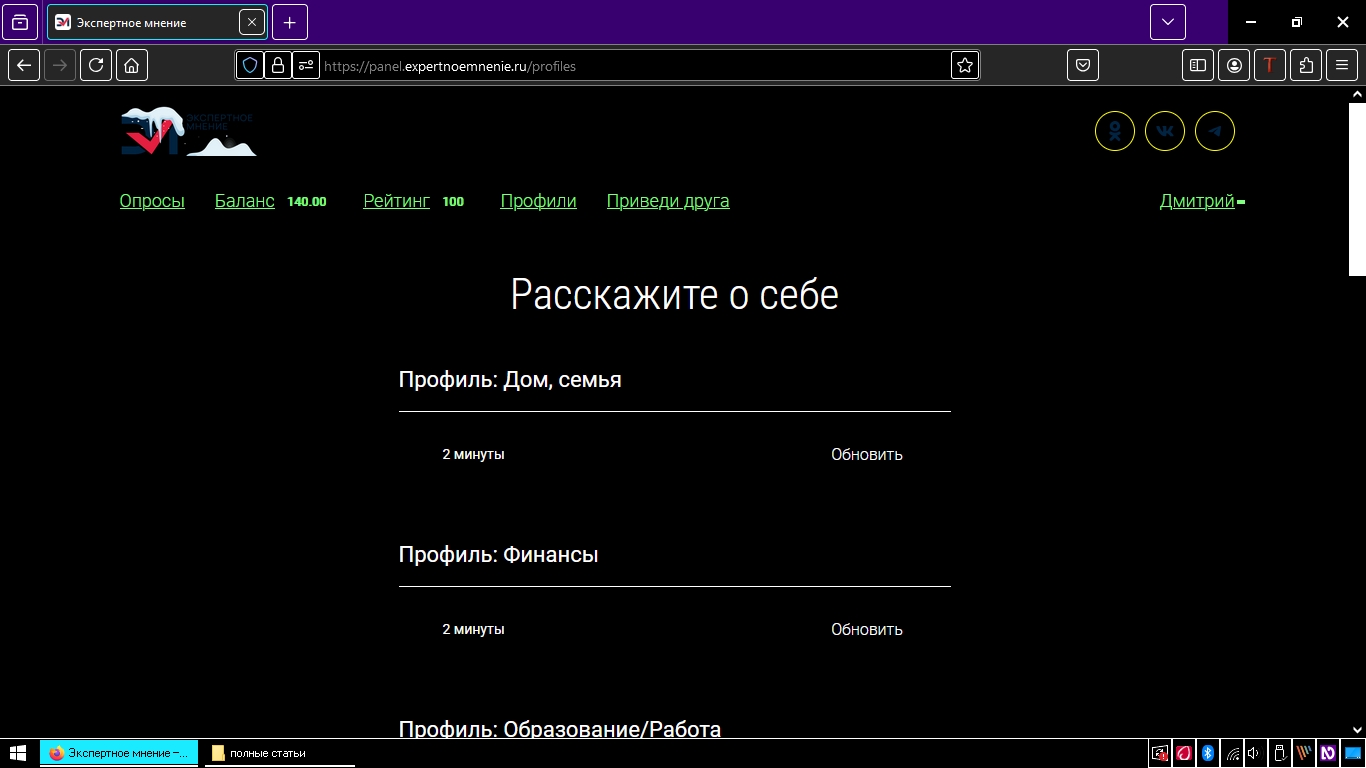Show site security padlock info
Image resolution: width=1366 pixels, height=768 pixels.
[x=278, y=65]
